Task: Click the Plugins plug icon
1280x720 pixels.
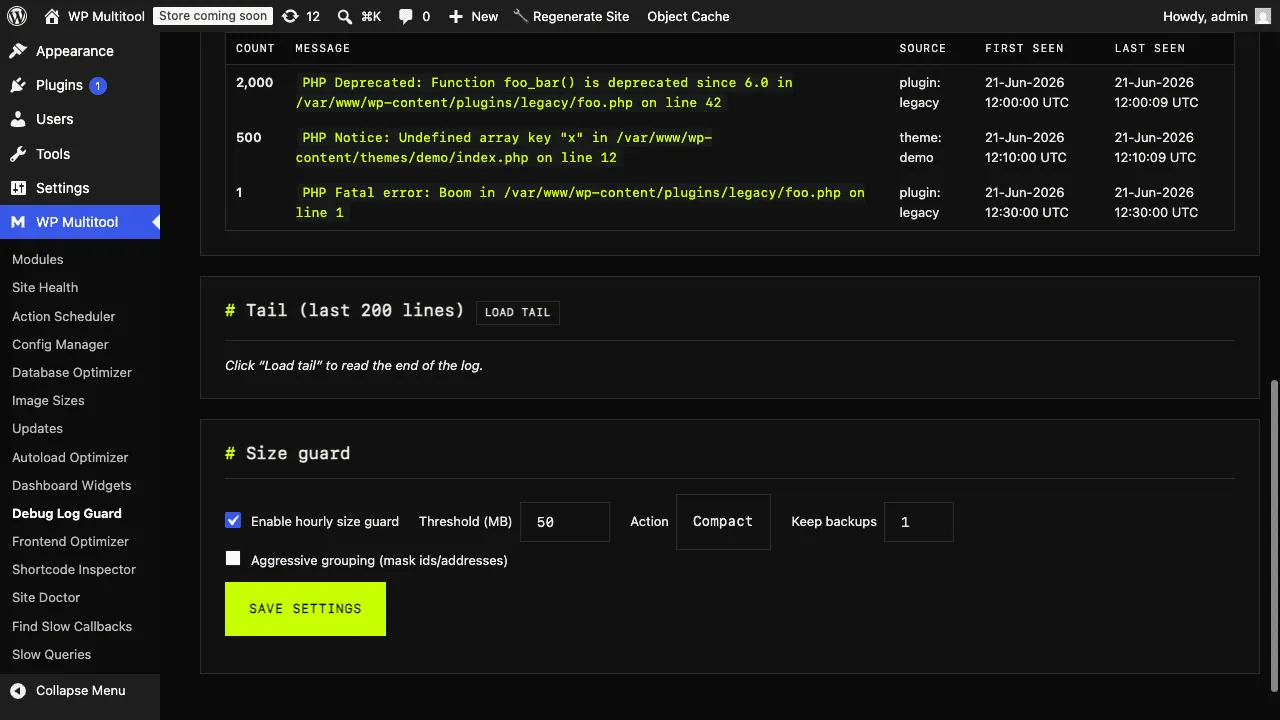Action: (18, 85)
